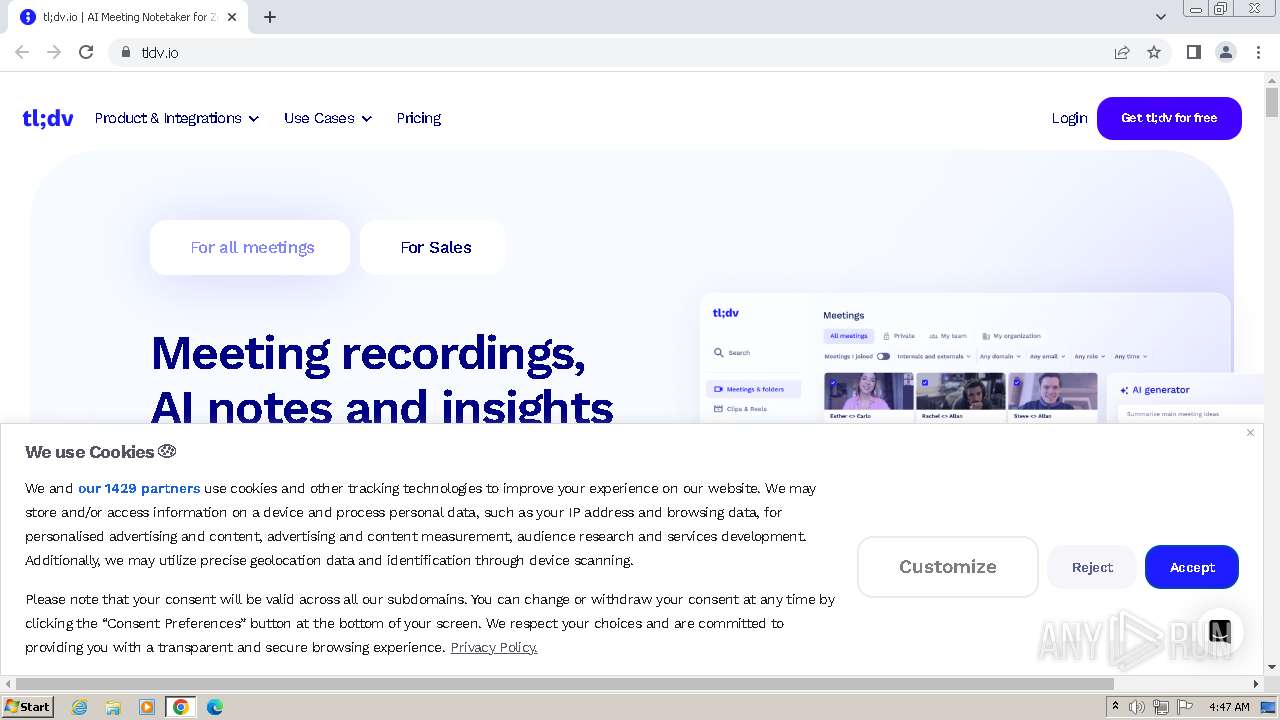The width and height of the screenshot is (1280, 720).
Task: Open Internals and externals filter
Action: [x=934, y=356]
